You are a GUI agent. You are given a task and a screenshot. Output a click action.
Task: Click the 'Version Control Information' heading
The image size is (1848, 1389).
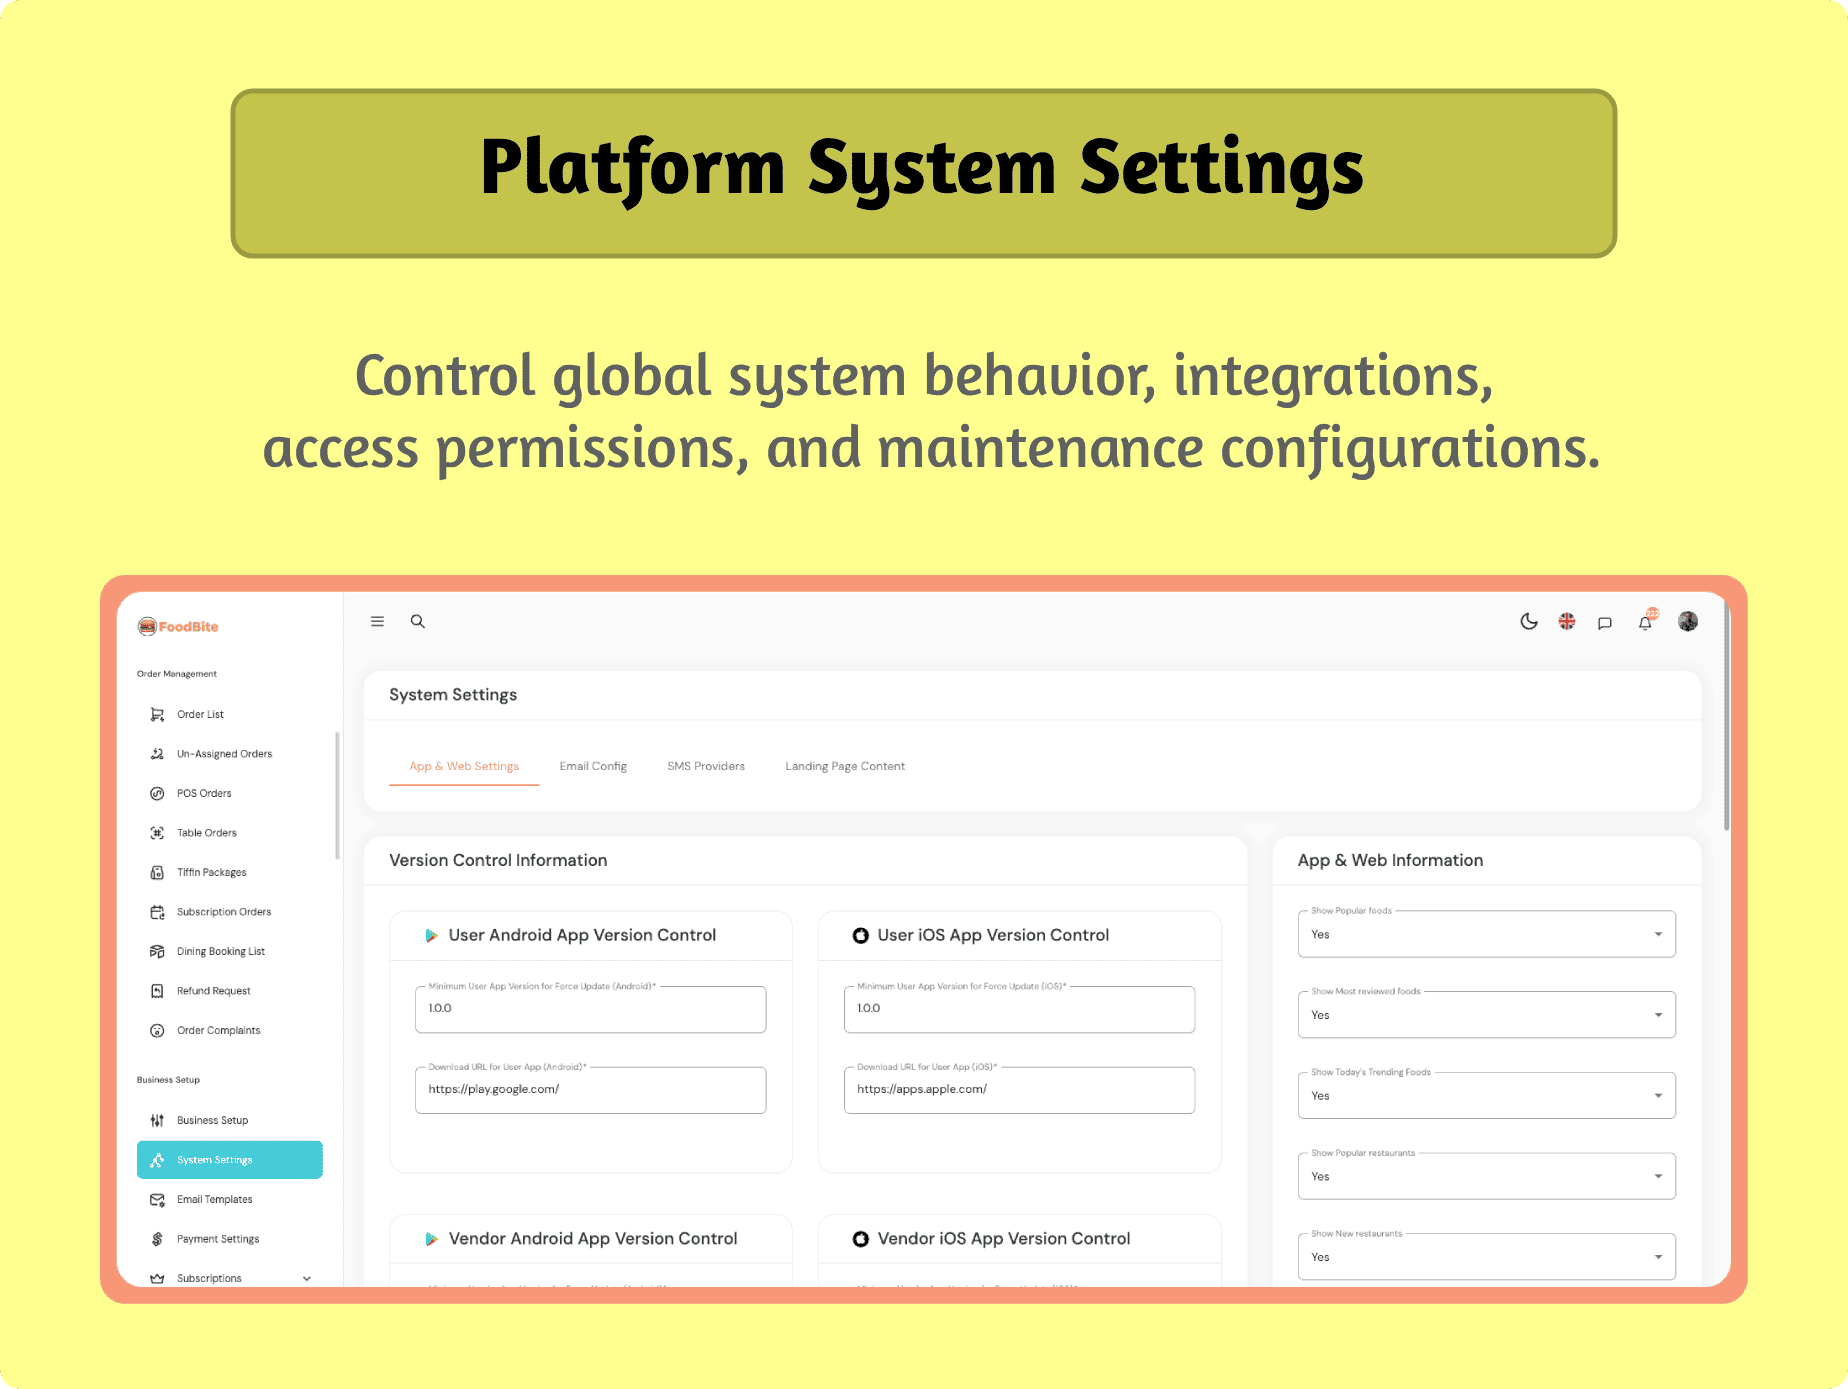498,860
